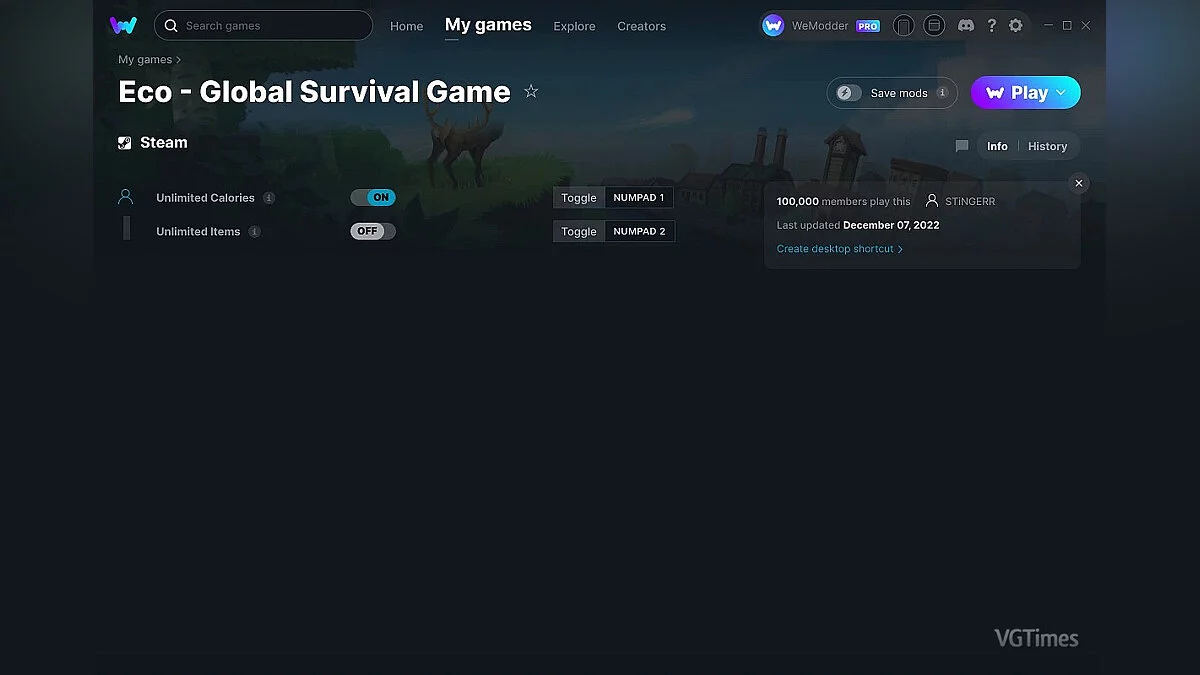Switch to the Explore tab
Viewport: 1200px width, 675px height.
(x=574, y=26)
